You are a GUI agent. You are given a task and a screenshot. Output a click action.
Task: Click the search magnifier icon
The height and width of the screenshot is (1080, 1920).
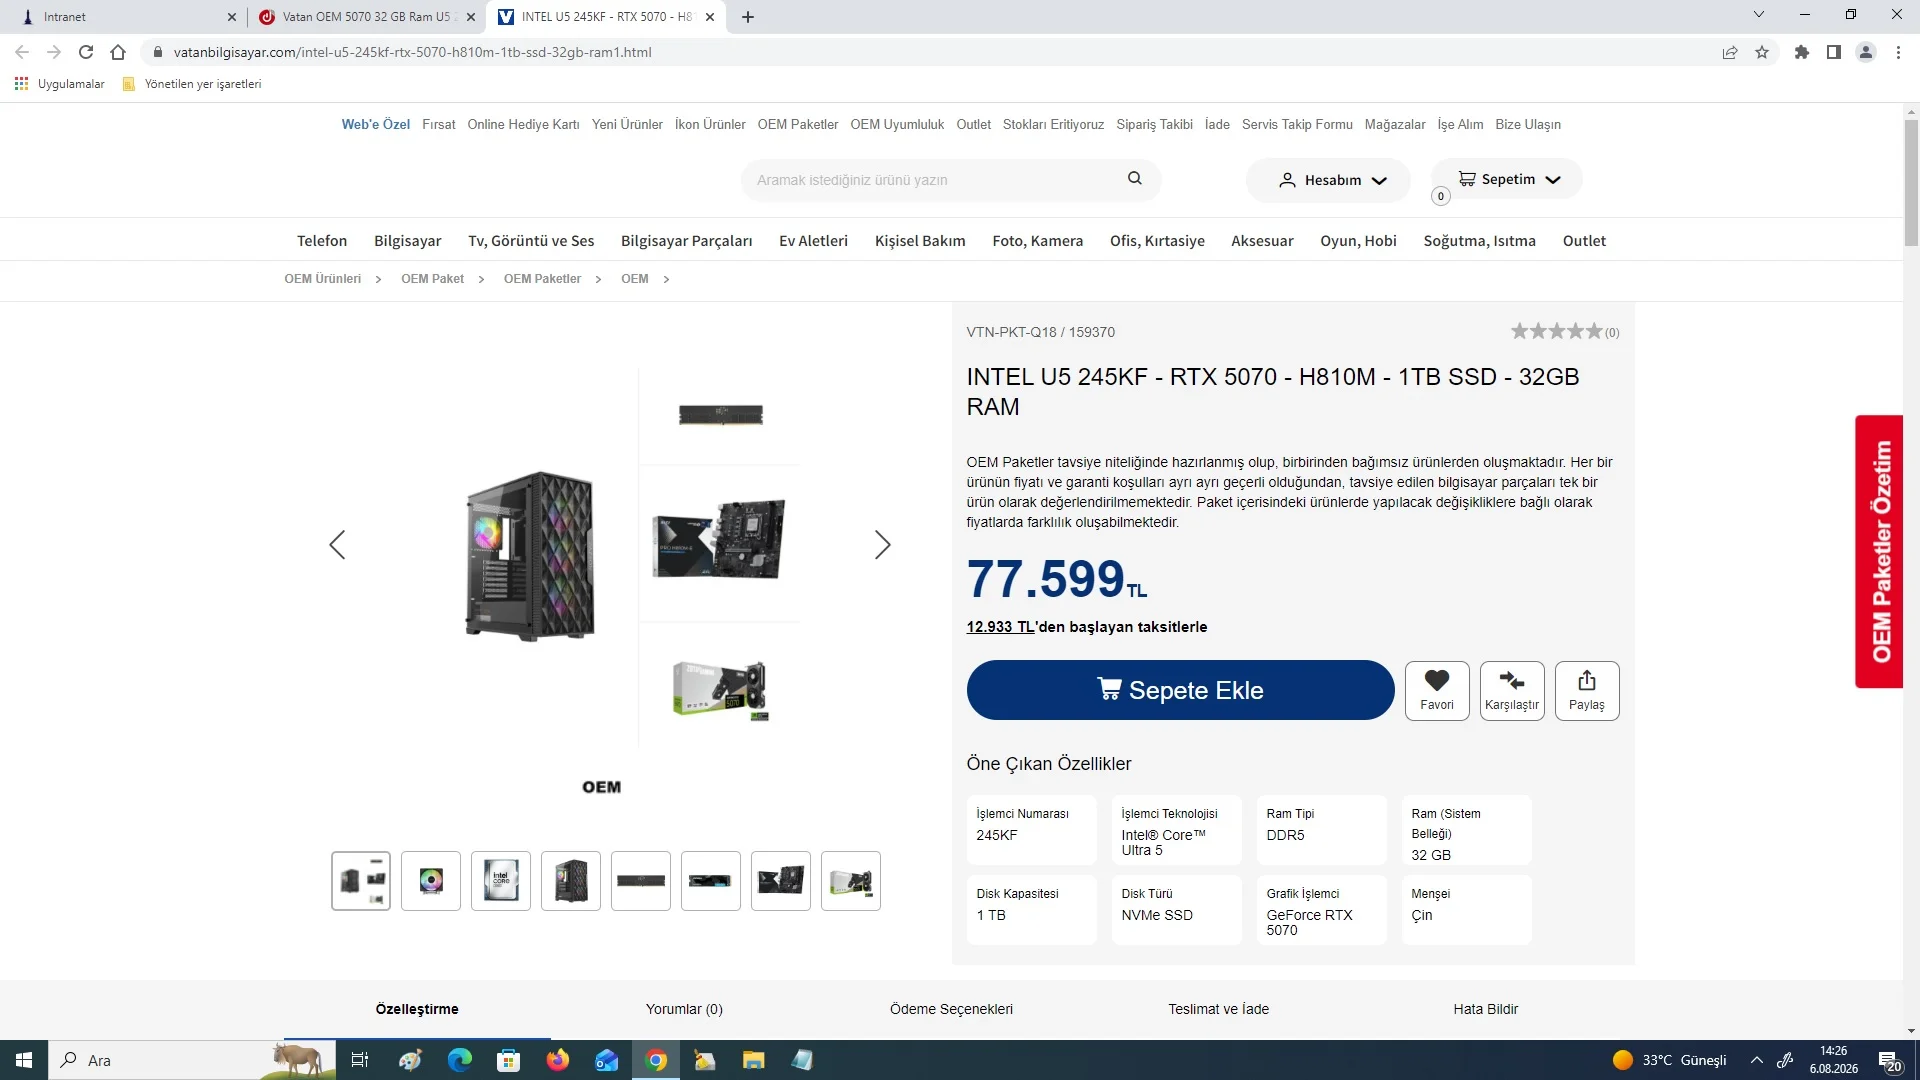1134,179
